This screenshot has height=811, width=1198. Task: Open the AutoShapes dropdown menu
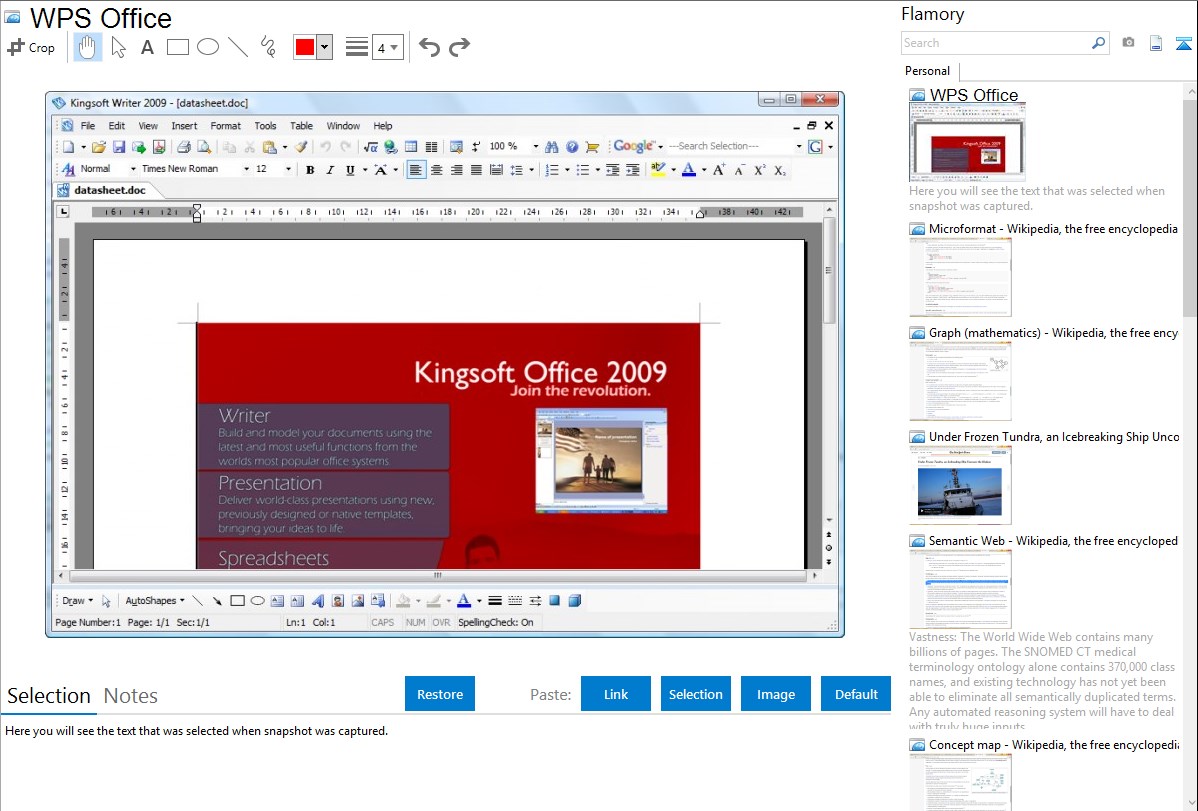click(x=155, y=601)
